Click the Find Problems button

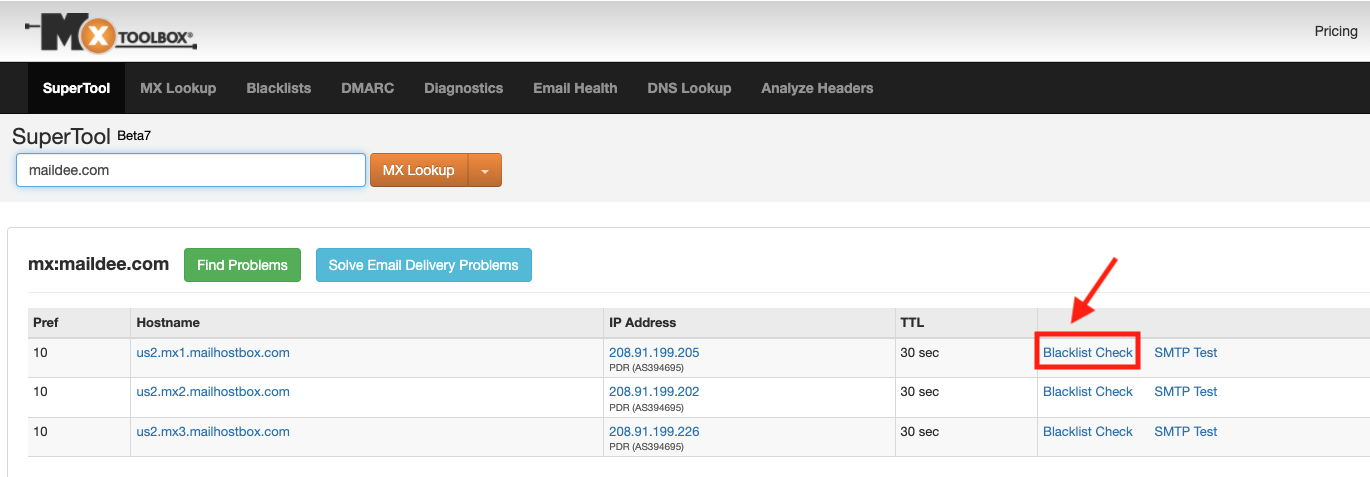[x=242, y=265]
